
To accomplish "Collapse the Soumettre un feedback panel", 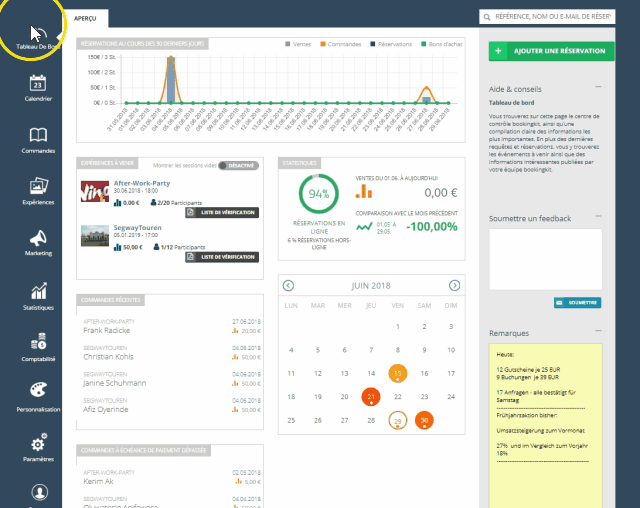I will [598, 216].
